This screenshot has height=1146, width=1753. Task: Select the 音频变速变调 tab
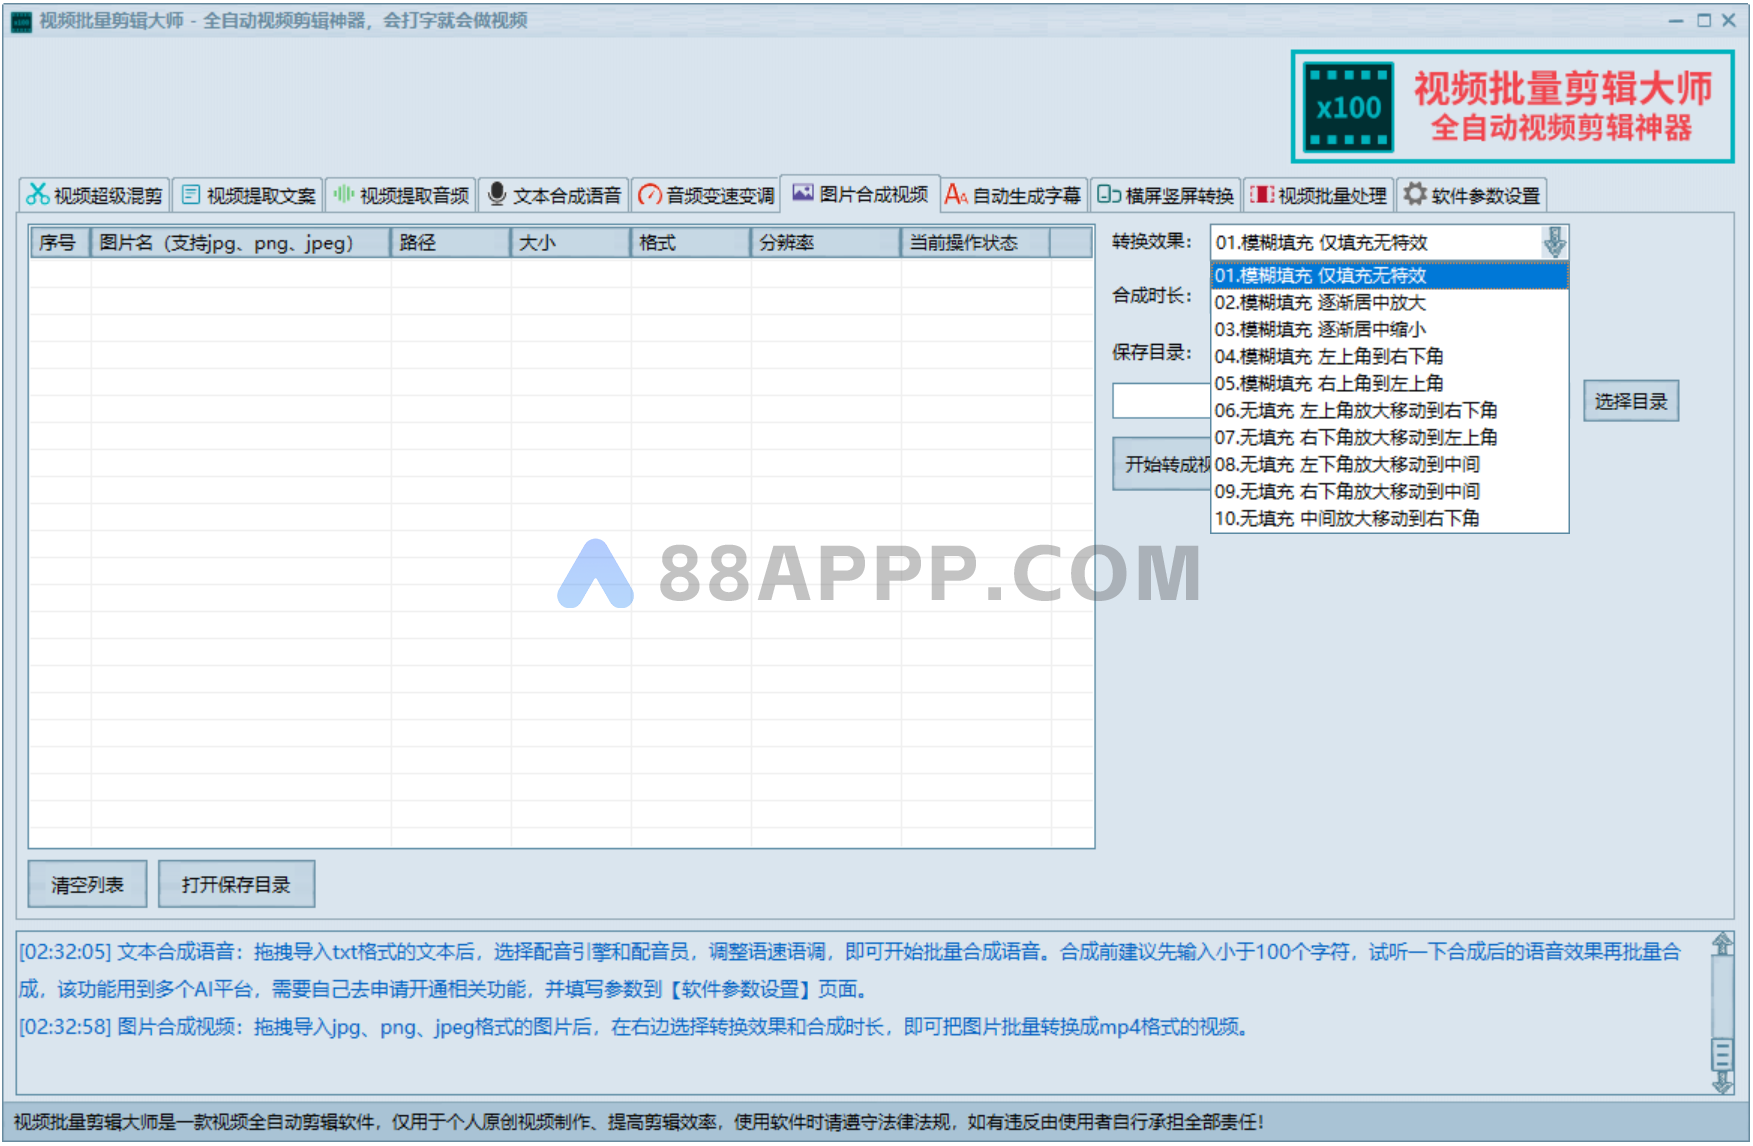click(707, 195)
